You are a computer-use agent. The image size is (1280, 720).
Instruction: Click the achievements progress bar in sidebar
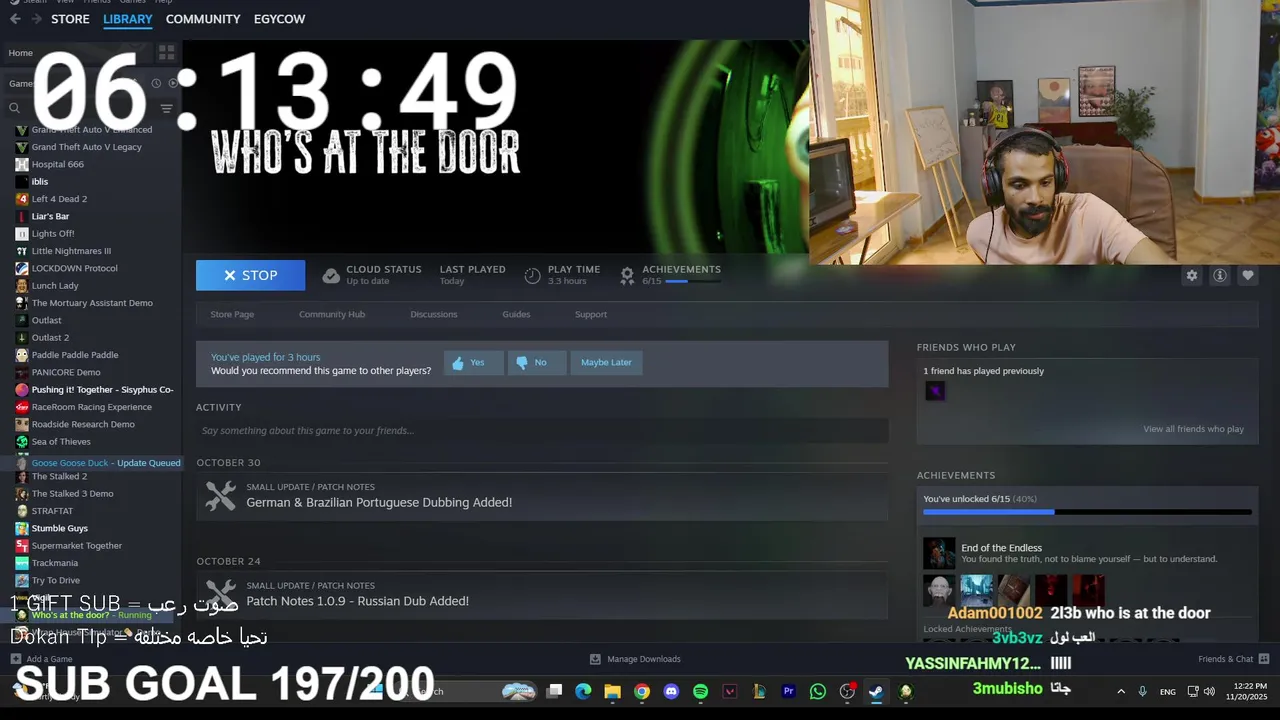tap(1087, 512)
